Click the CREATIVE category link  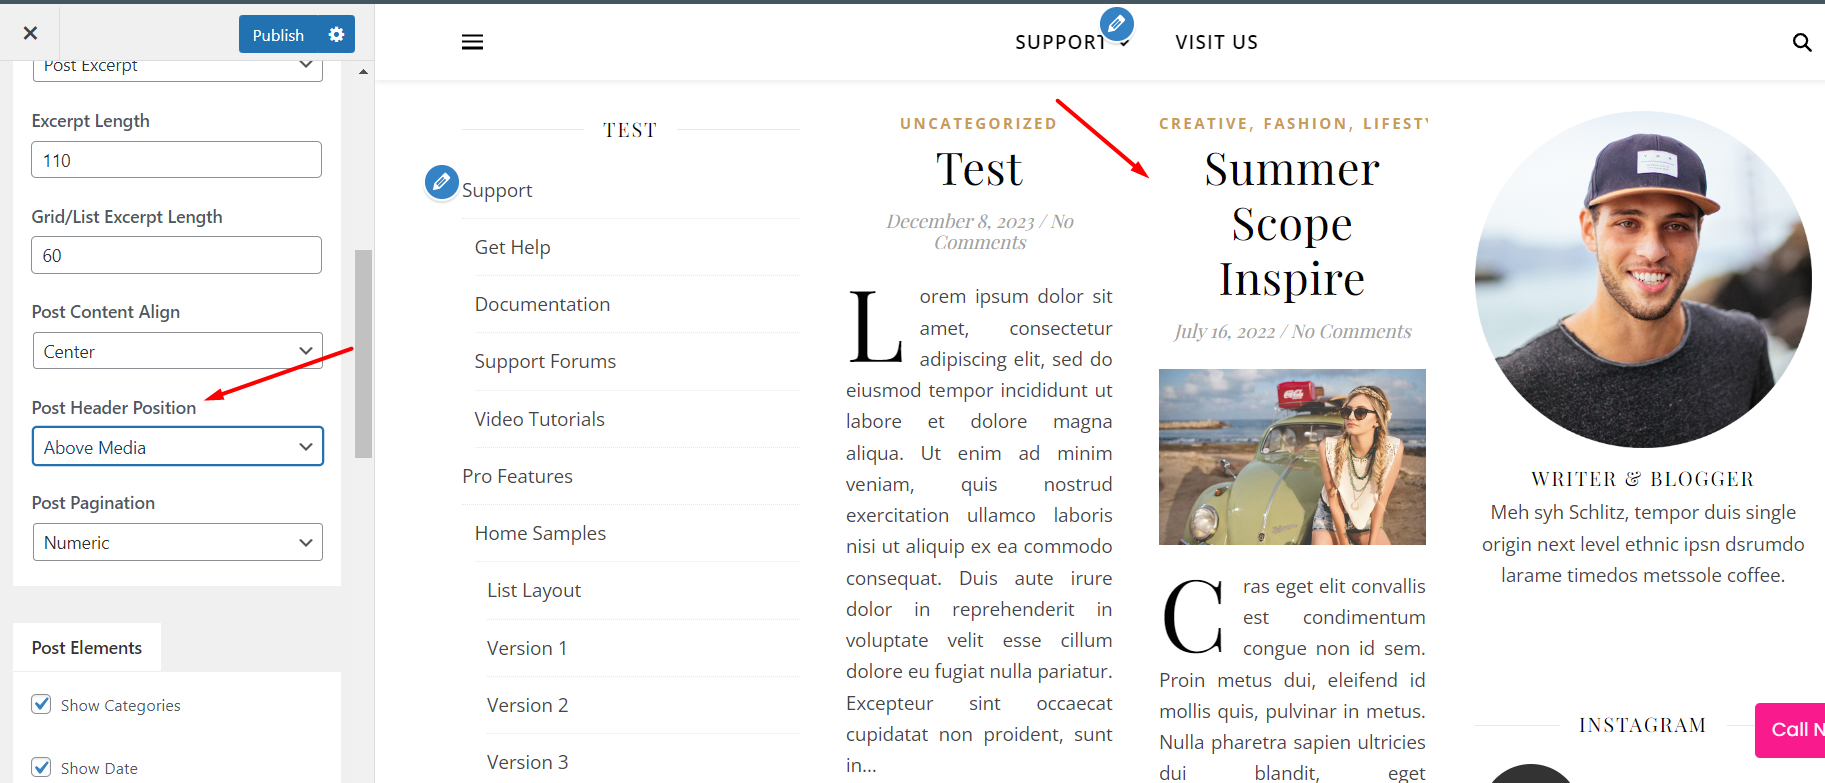click(x=1204, y=124)
